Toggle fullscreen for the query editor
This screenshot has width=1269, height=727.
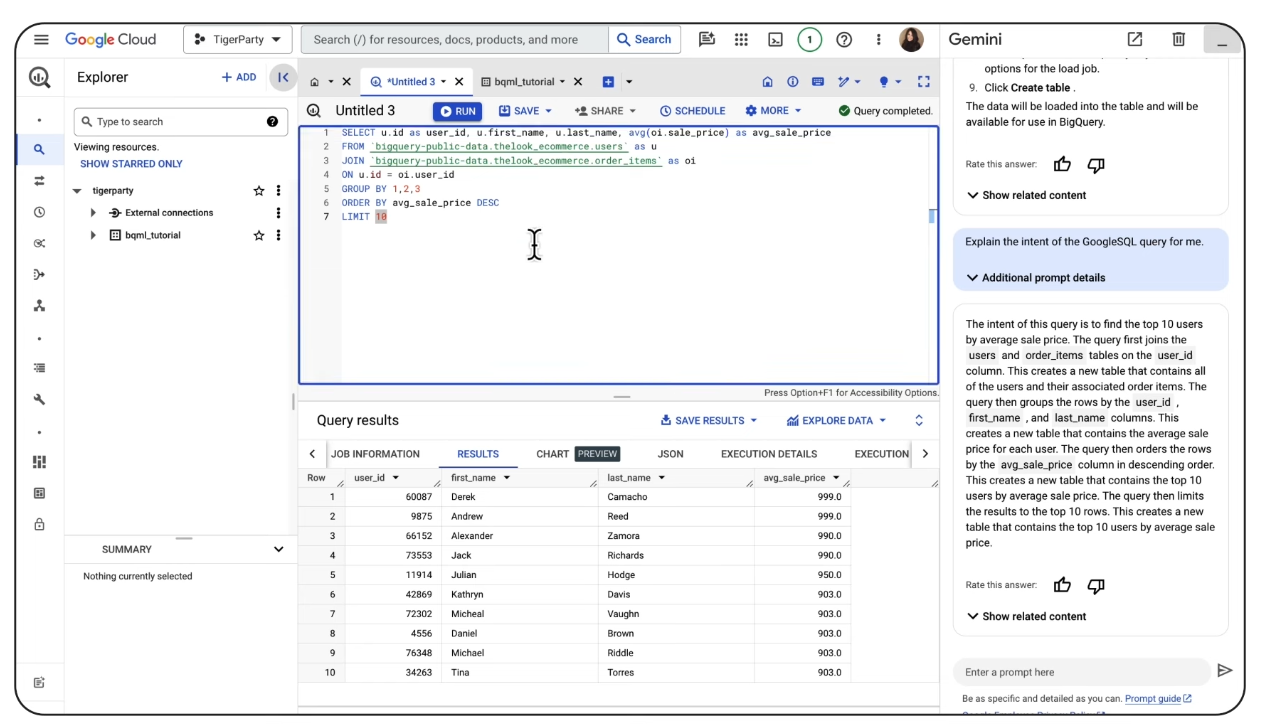(923, 82)
